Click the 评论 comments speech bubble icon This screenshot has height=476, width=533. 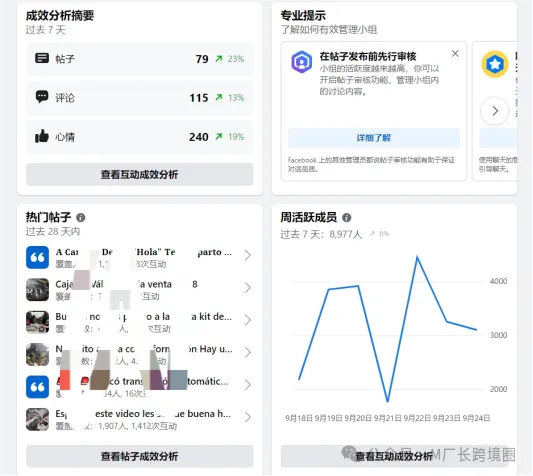(x=42, y=97)
